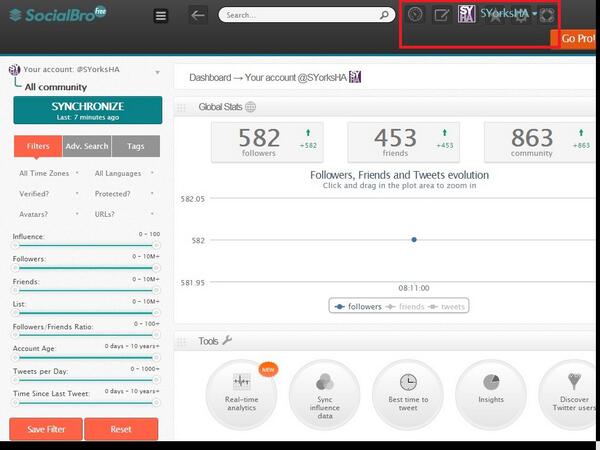Open Best time to tweet tool

408,395
